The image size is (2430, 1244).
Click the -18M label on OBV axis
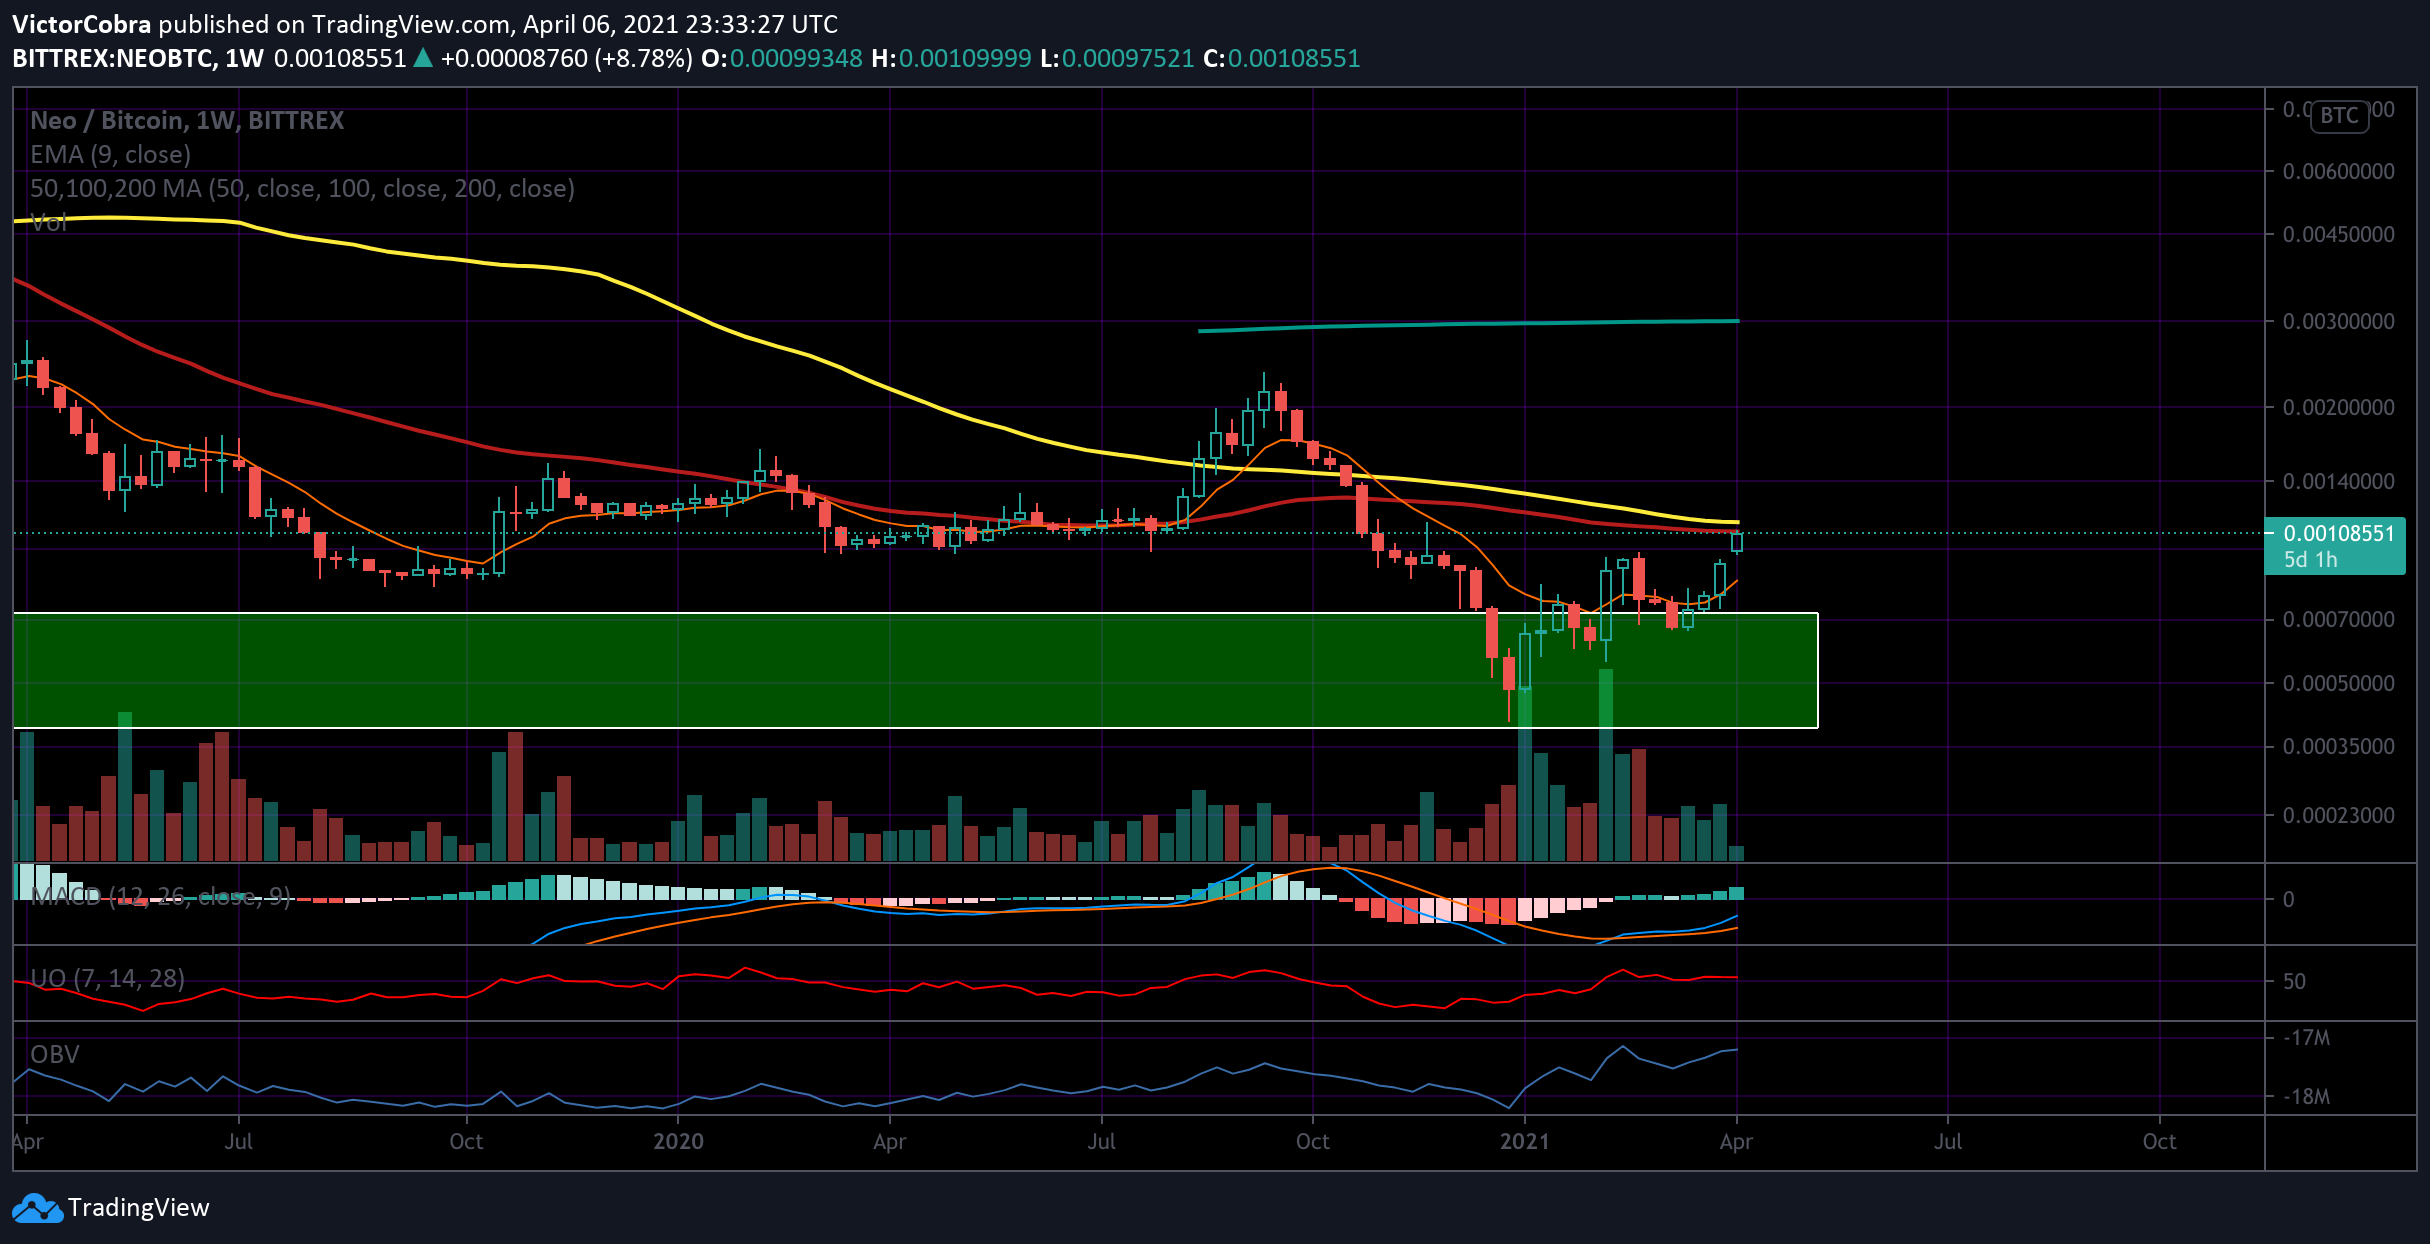point(2307,1097)
